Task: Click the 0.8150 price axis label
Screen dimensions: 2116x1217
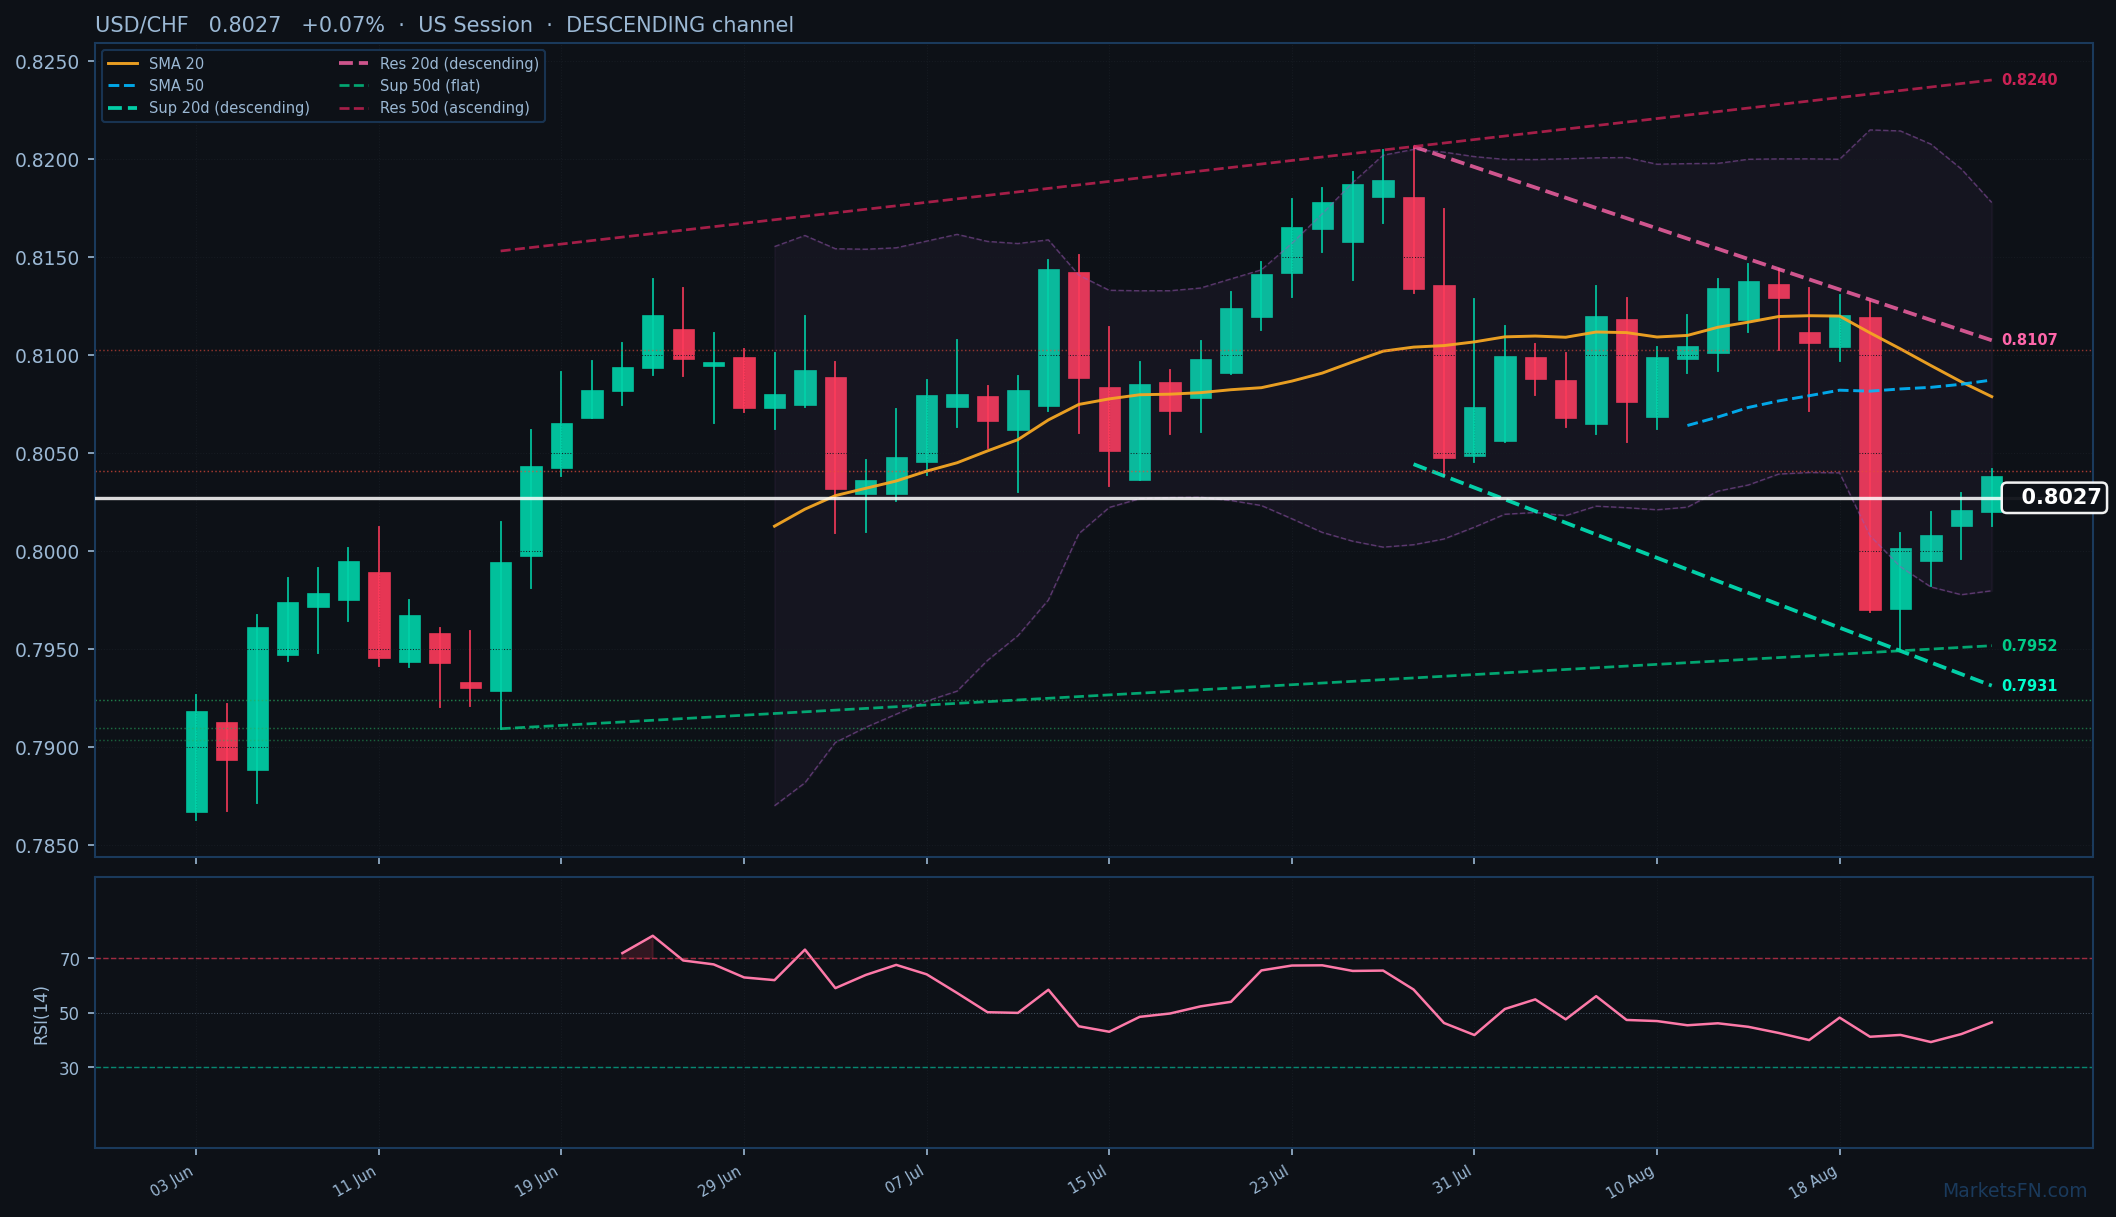Action: point(47,259)
